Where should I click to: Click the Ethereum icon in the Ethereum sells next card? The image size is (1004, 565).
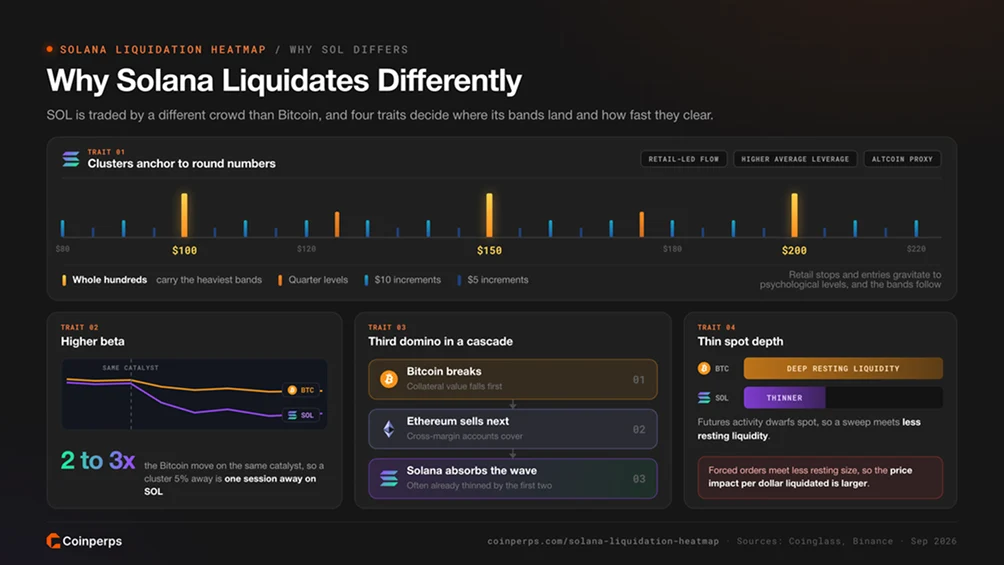pyautogui.click(x=389, y=429)
